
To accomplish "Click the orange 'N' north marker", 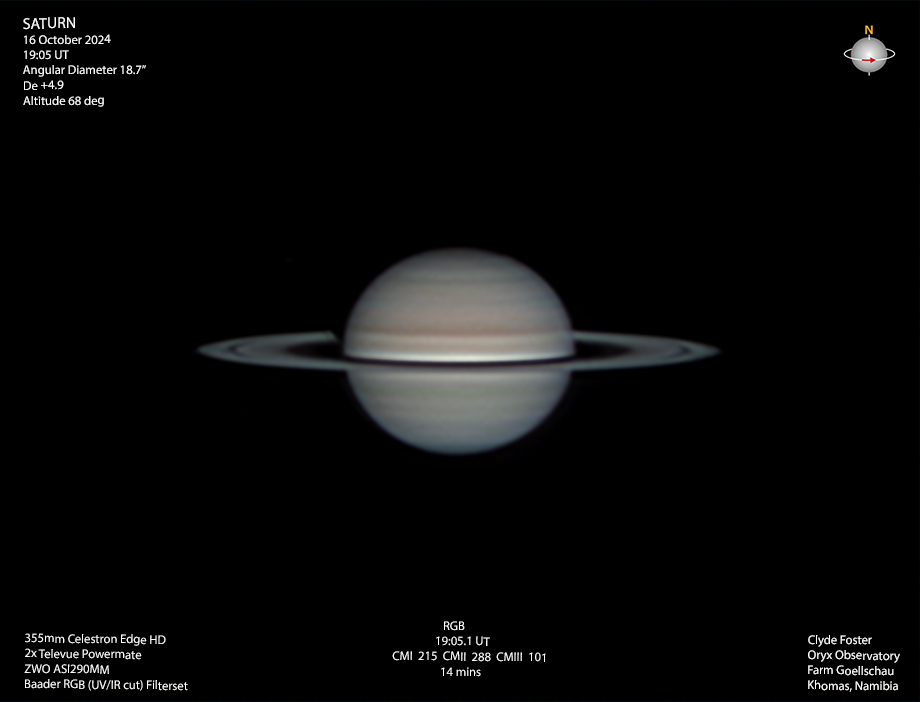I will pyautogui.click(x=869, y=30).
